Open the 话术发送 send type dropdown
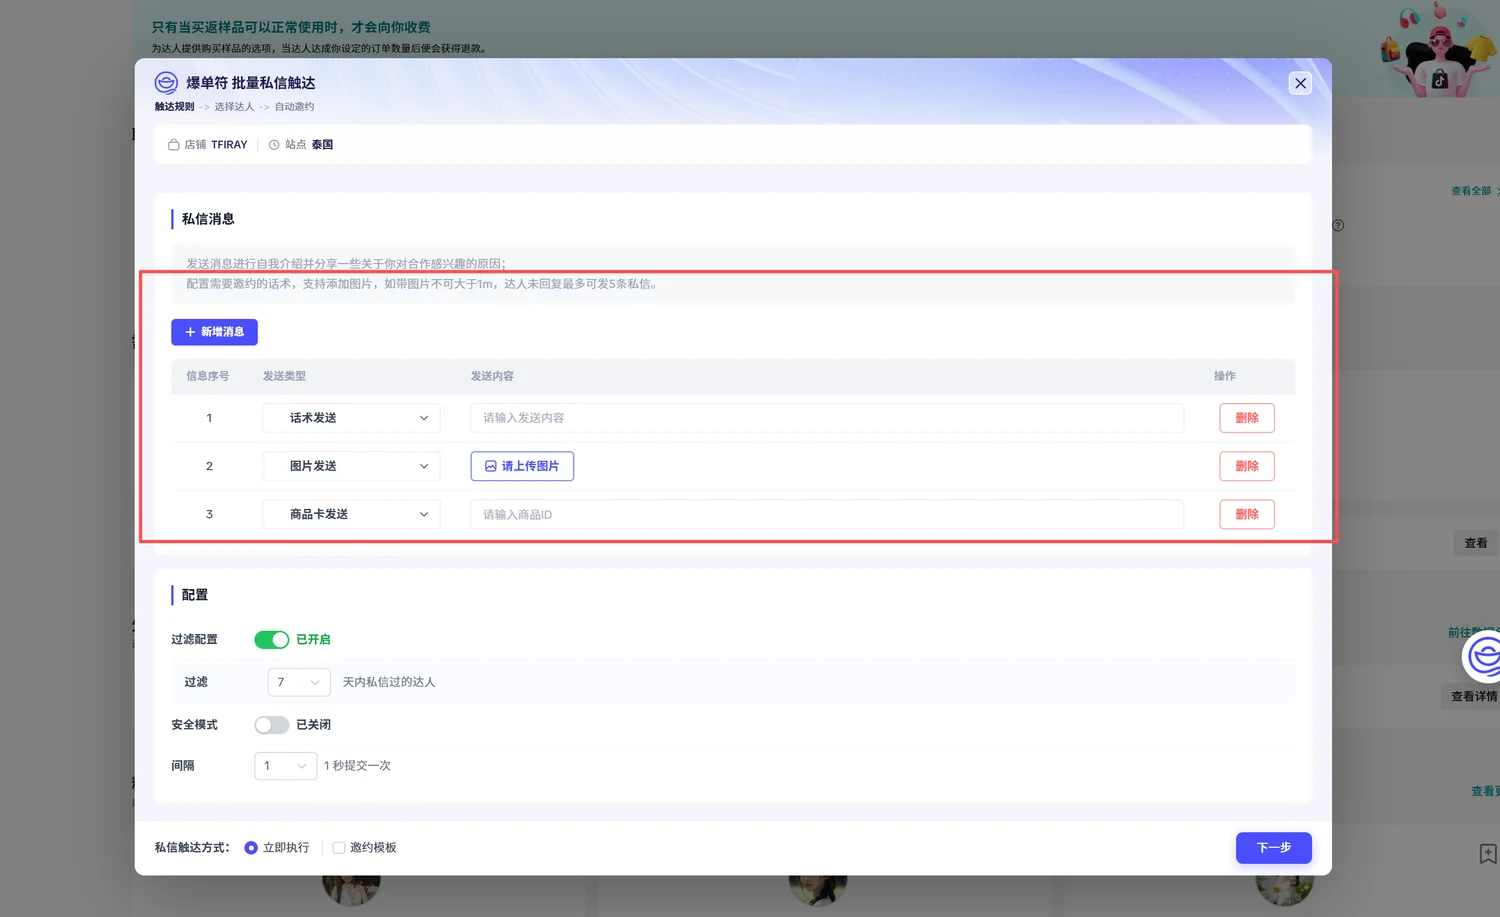Viewport: 1500px width, 917px height. [351, 418]
